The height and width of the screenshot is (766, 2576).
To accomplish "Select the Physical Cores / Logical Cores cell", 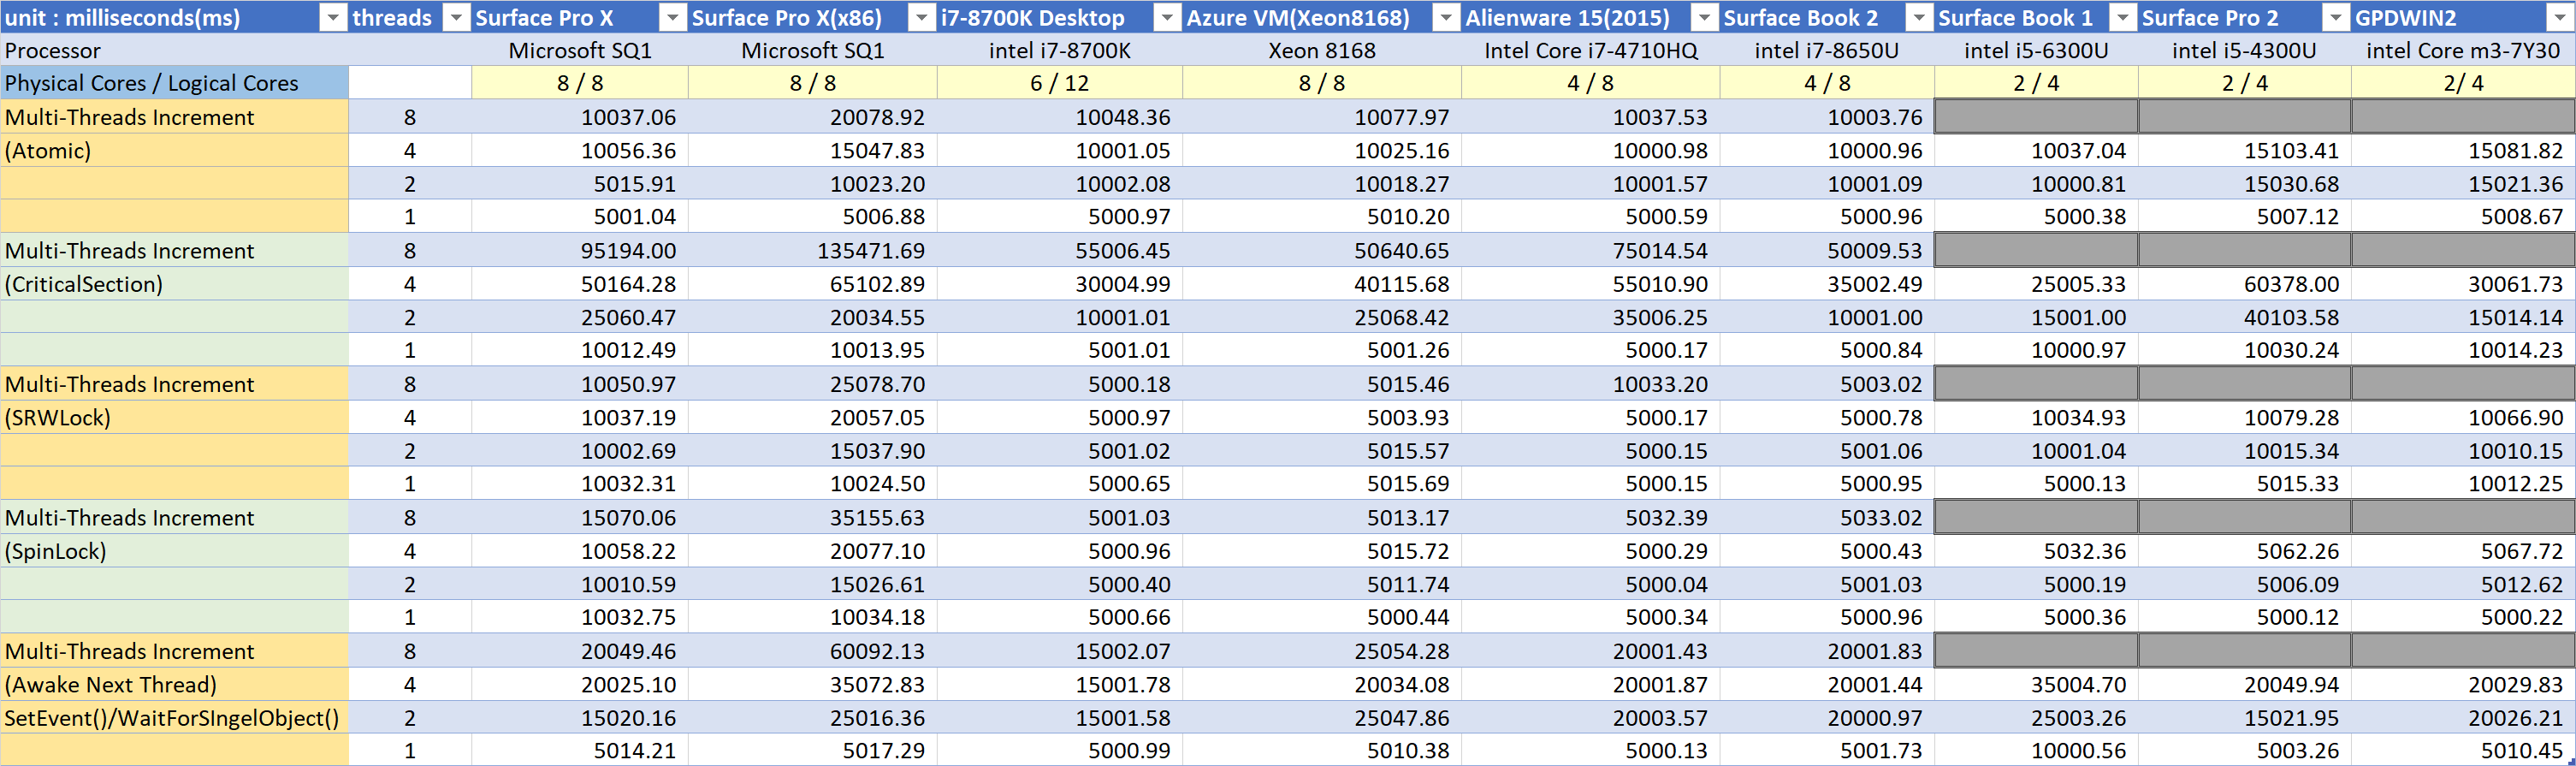I will (174, 84).
